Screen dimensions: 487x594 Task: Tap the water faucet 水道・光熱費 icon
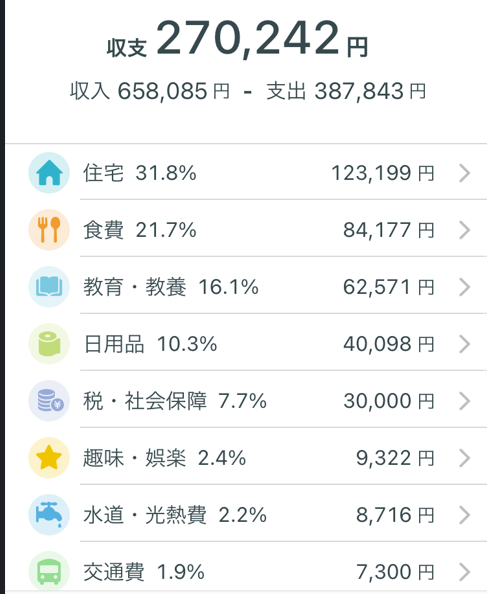click(x=49, y=515)
